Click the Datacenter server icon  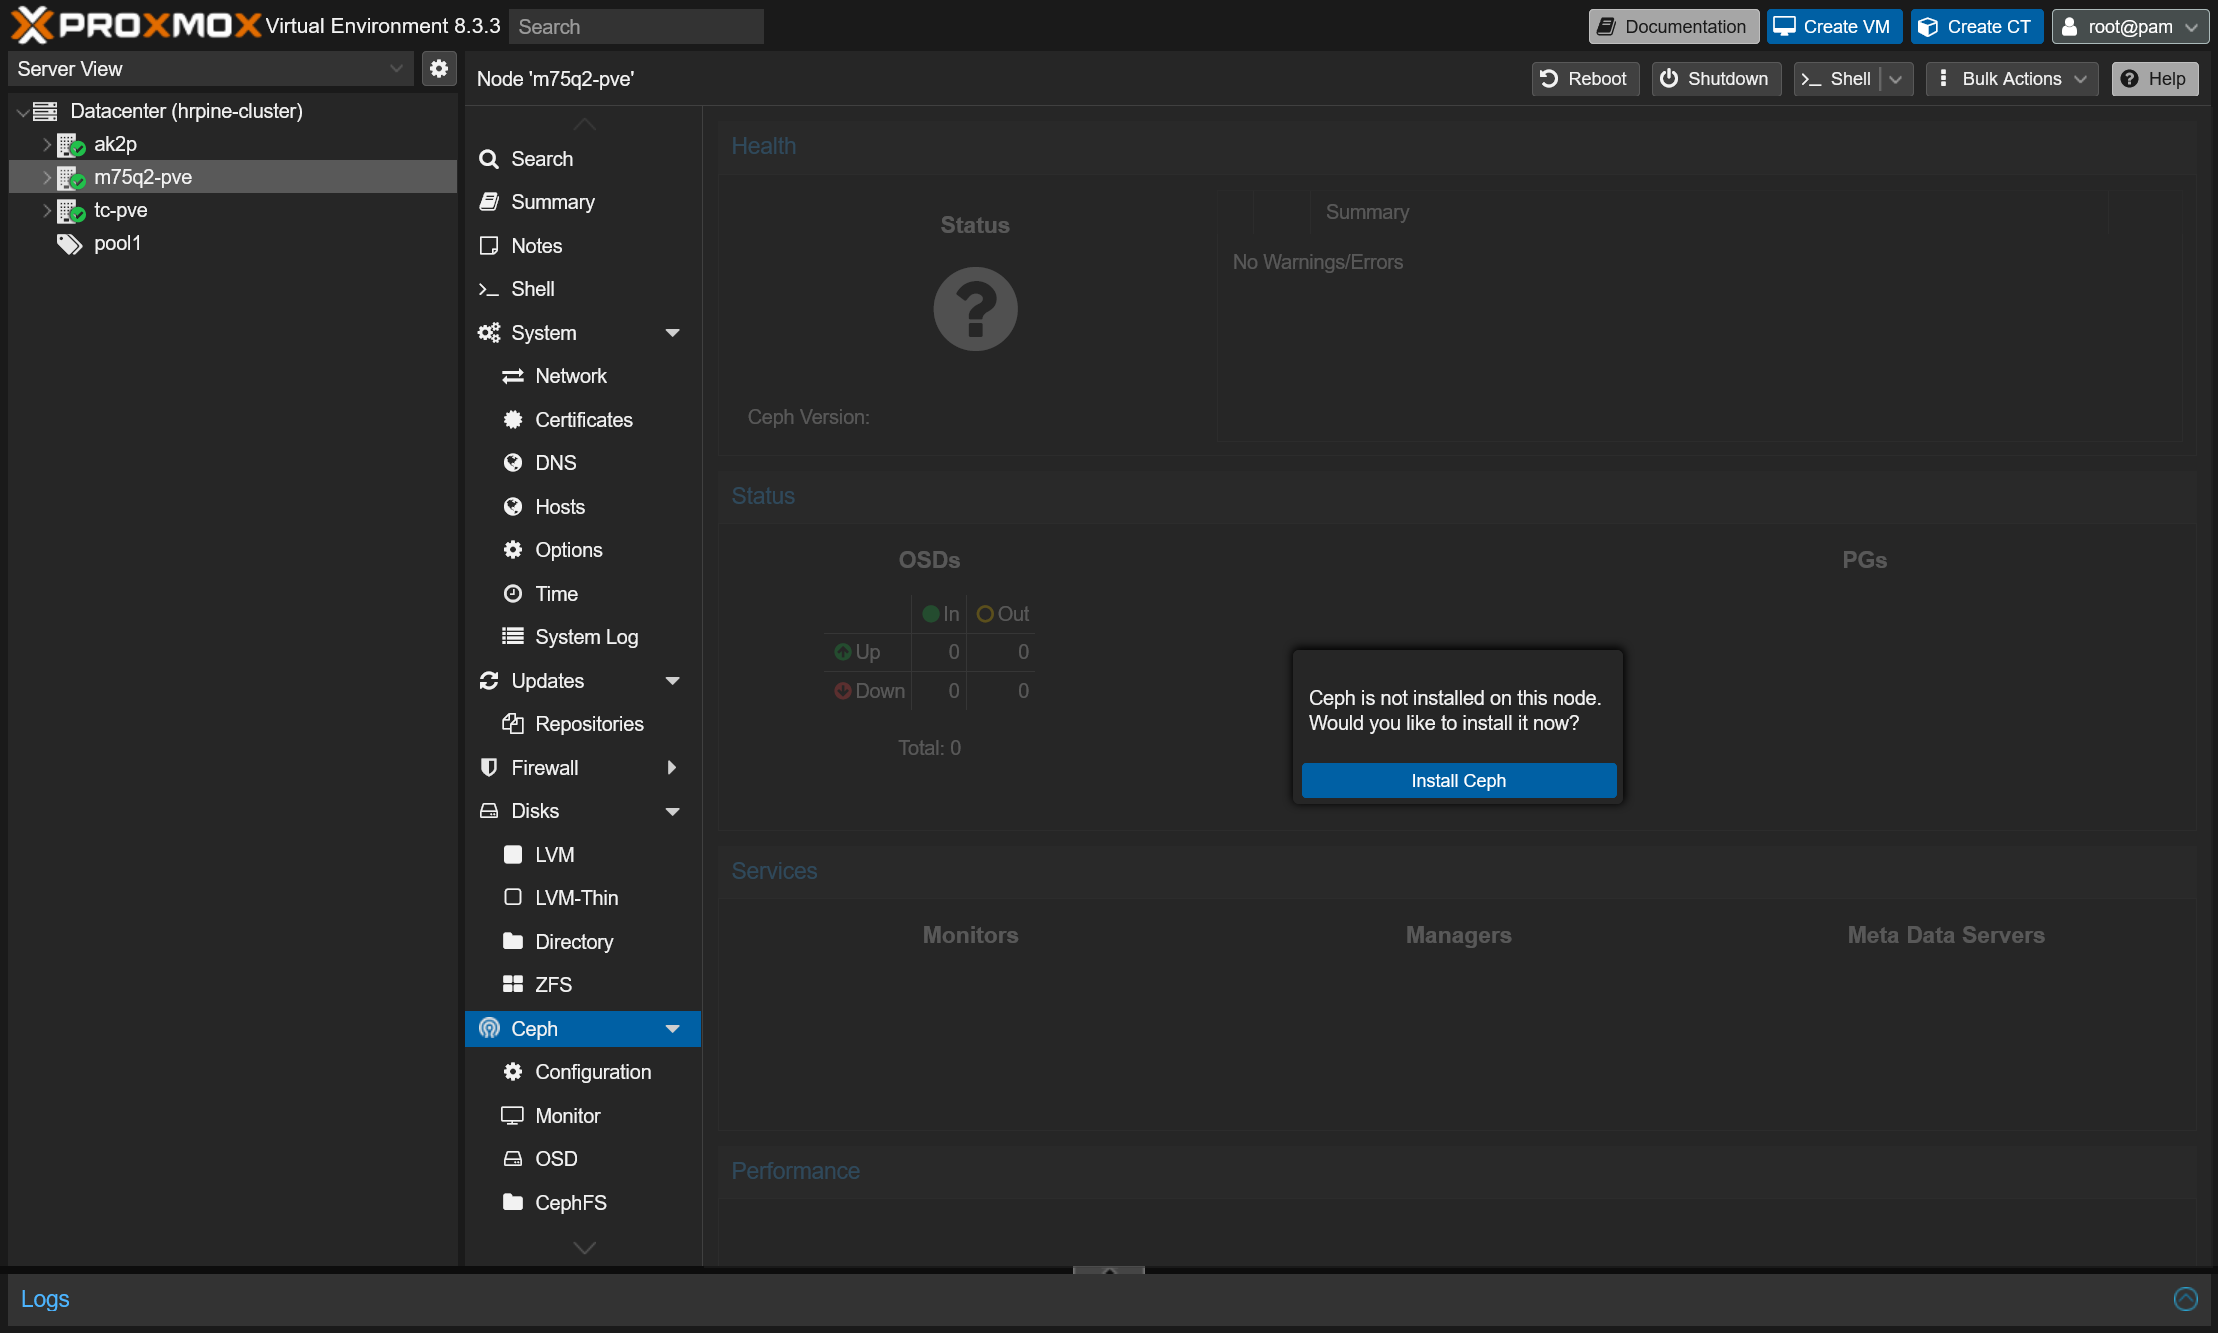(x=45, y=111)
